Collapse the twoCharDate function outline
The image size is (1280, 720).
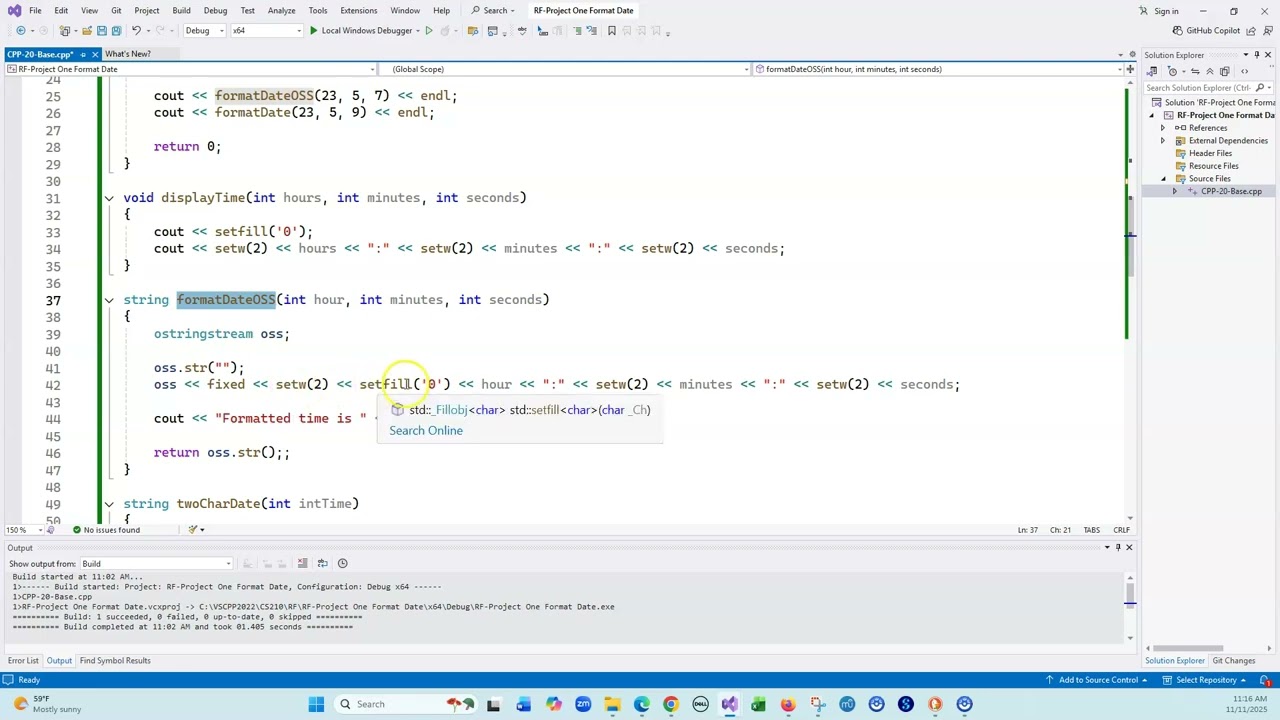[x=109, y=504]
